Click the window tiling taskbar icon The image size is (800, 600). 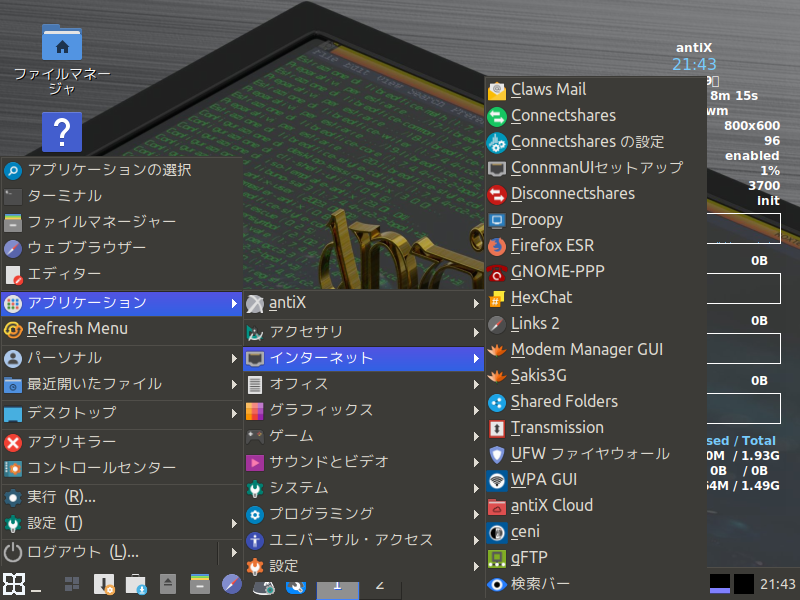(x=72, y=584)
